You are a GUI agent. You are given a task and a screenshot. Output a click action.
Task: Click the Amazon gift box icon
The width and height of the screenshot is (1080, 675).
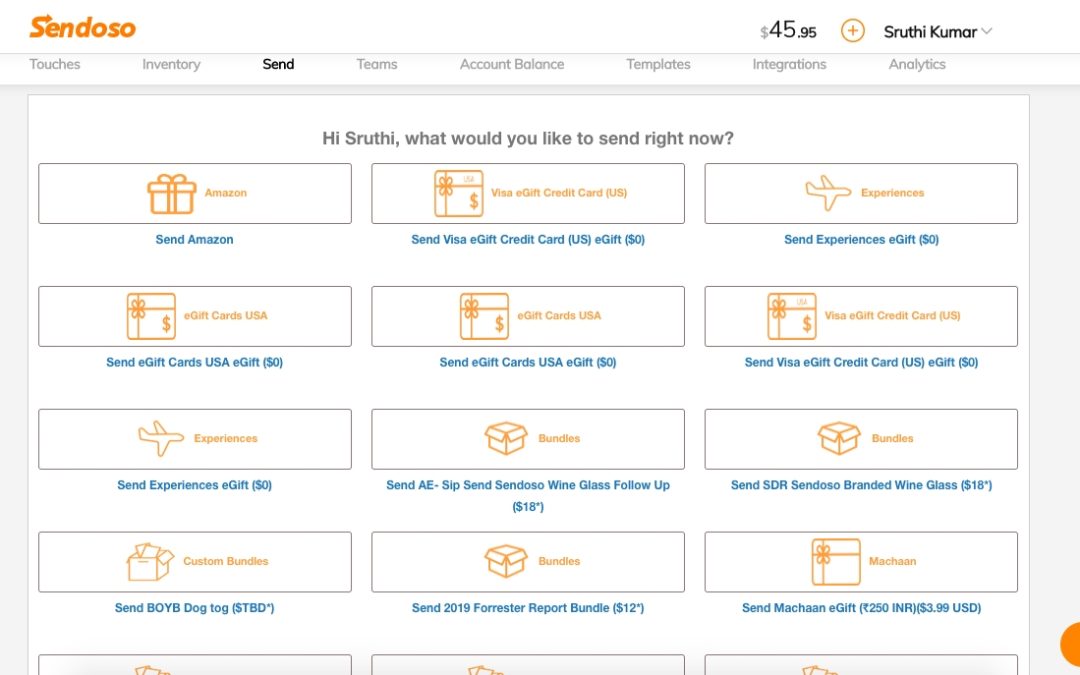coord(172,194)
